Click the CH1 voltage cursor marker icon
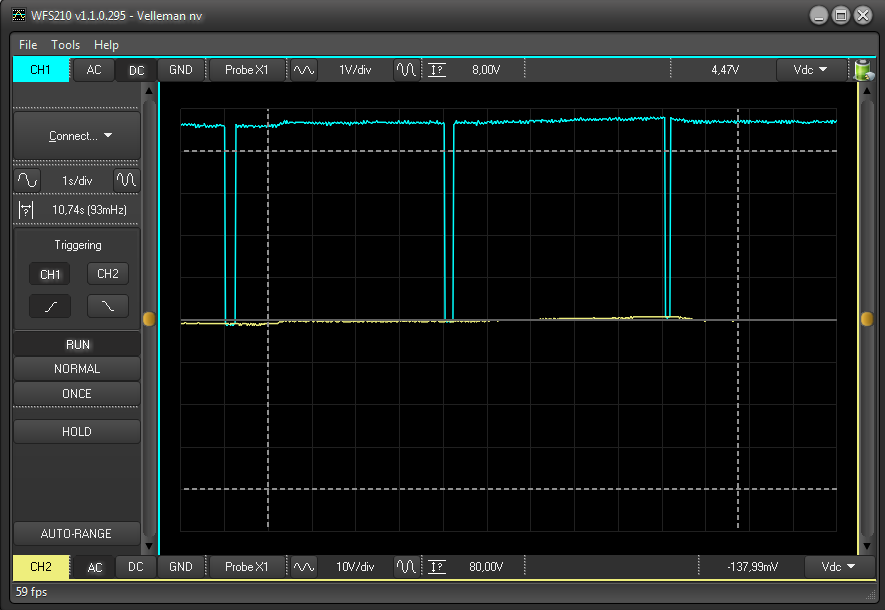885x610 pixels. click(437, 70)
